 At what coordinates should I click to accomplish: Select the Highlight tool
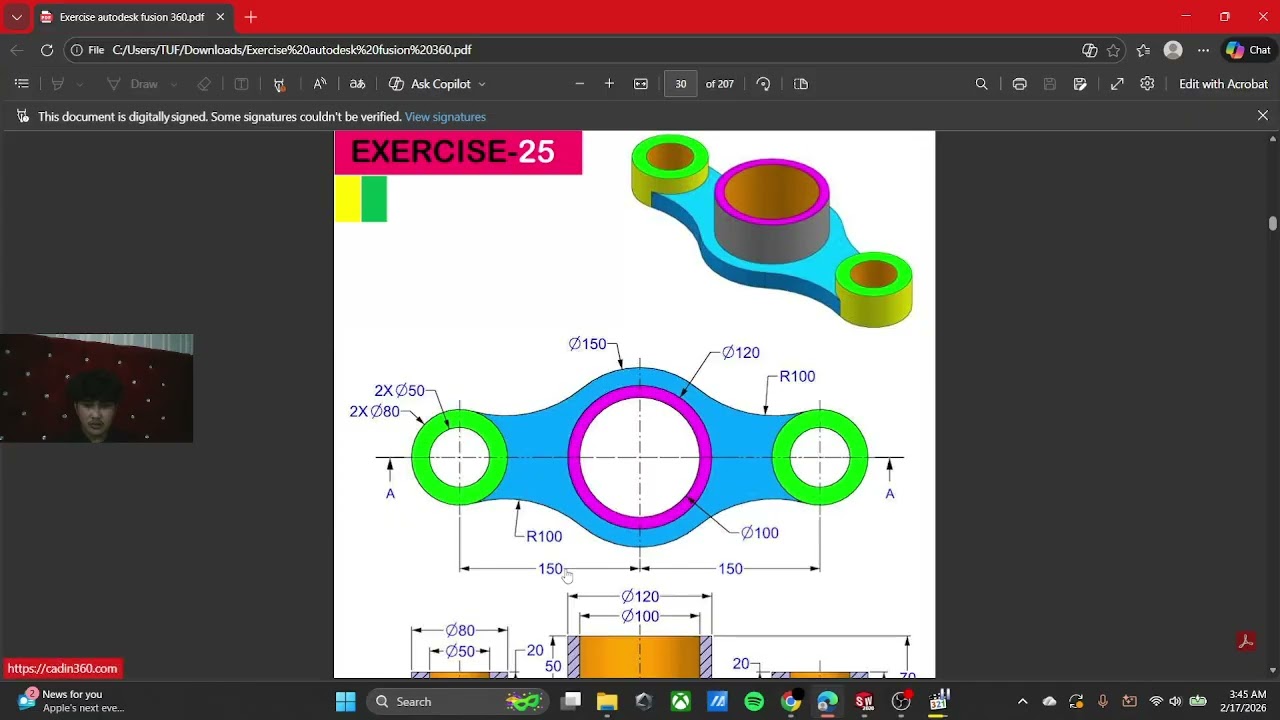tap(58, 84)
